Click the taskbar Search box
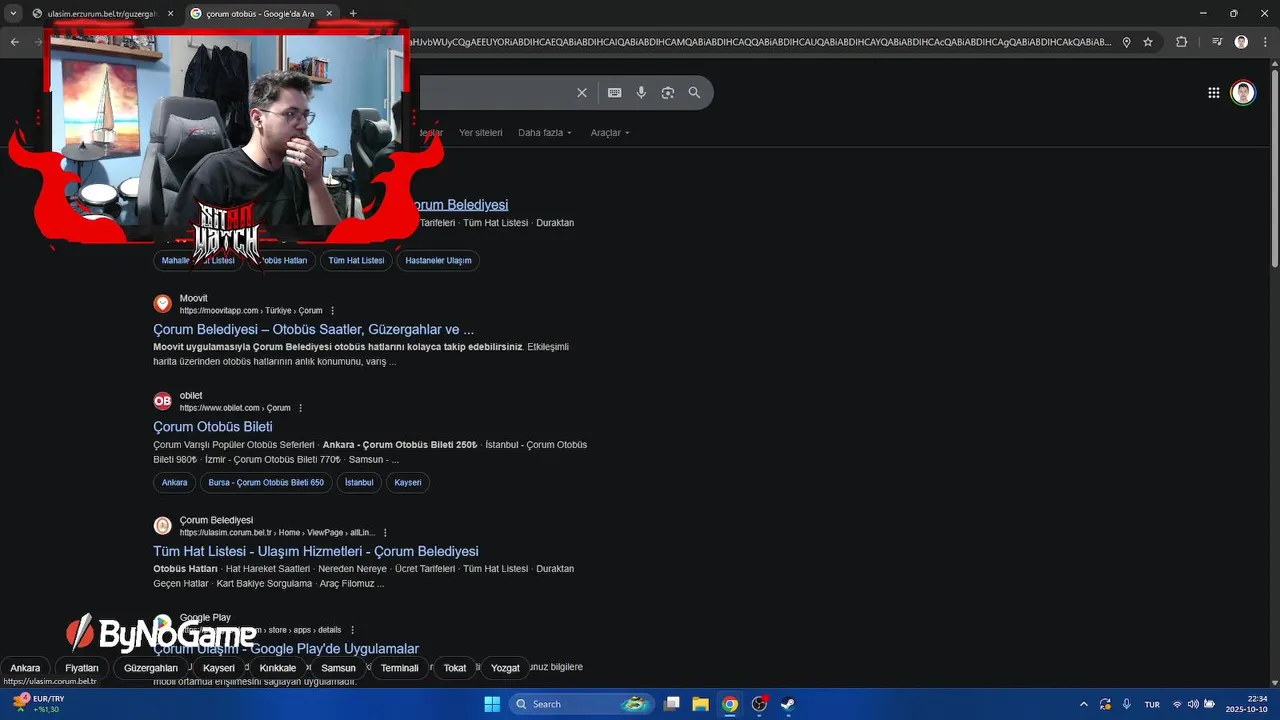 (x=581, y=704)
